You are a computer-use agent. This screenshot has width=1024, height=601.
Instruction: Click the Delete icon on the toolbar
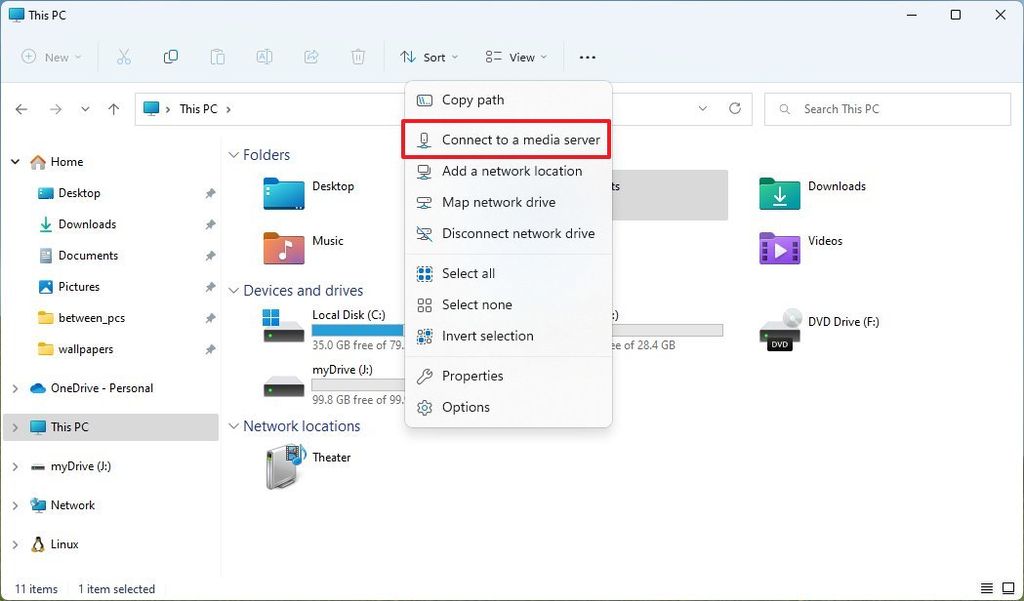(x=357, y=57)
